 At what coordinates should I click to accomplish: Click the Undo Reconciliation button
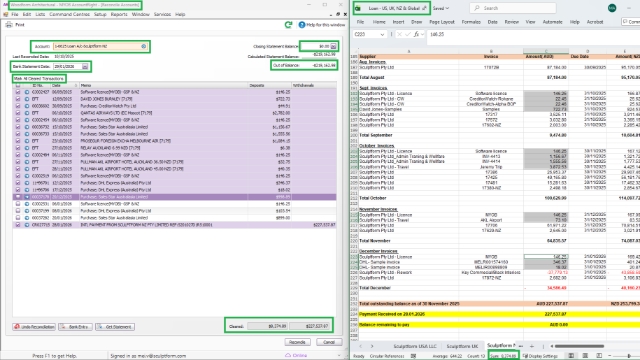click(34, 327)
